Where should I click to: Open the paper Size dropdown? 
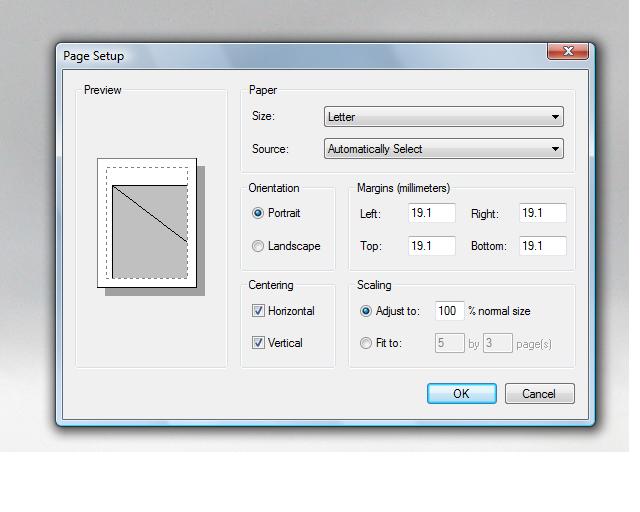click(444, 117)
